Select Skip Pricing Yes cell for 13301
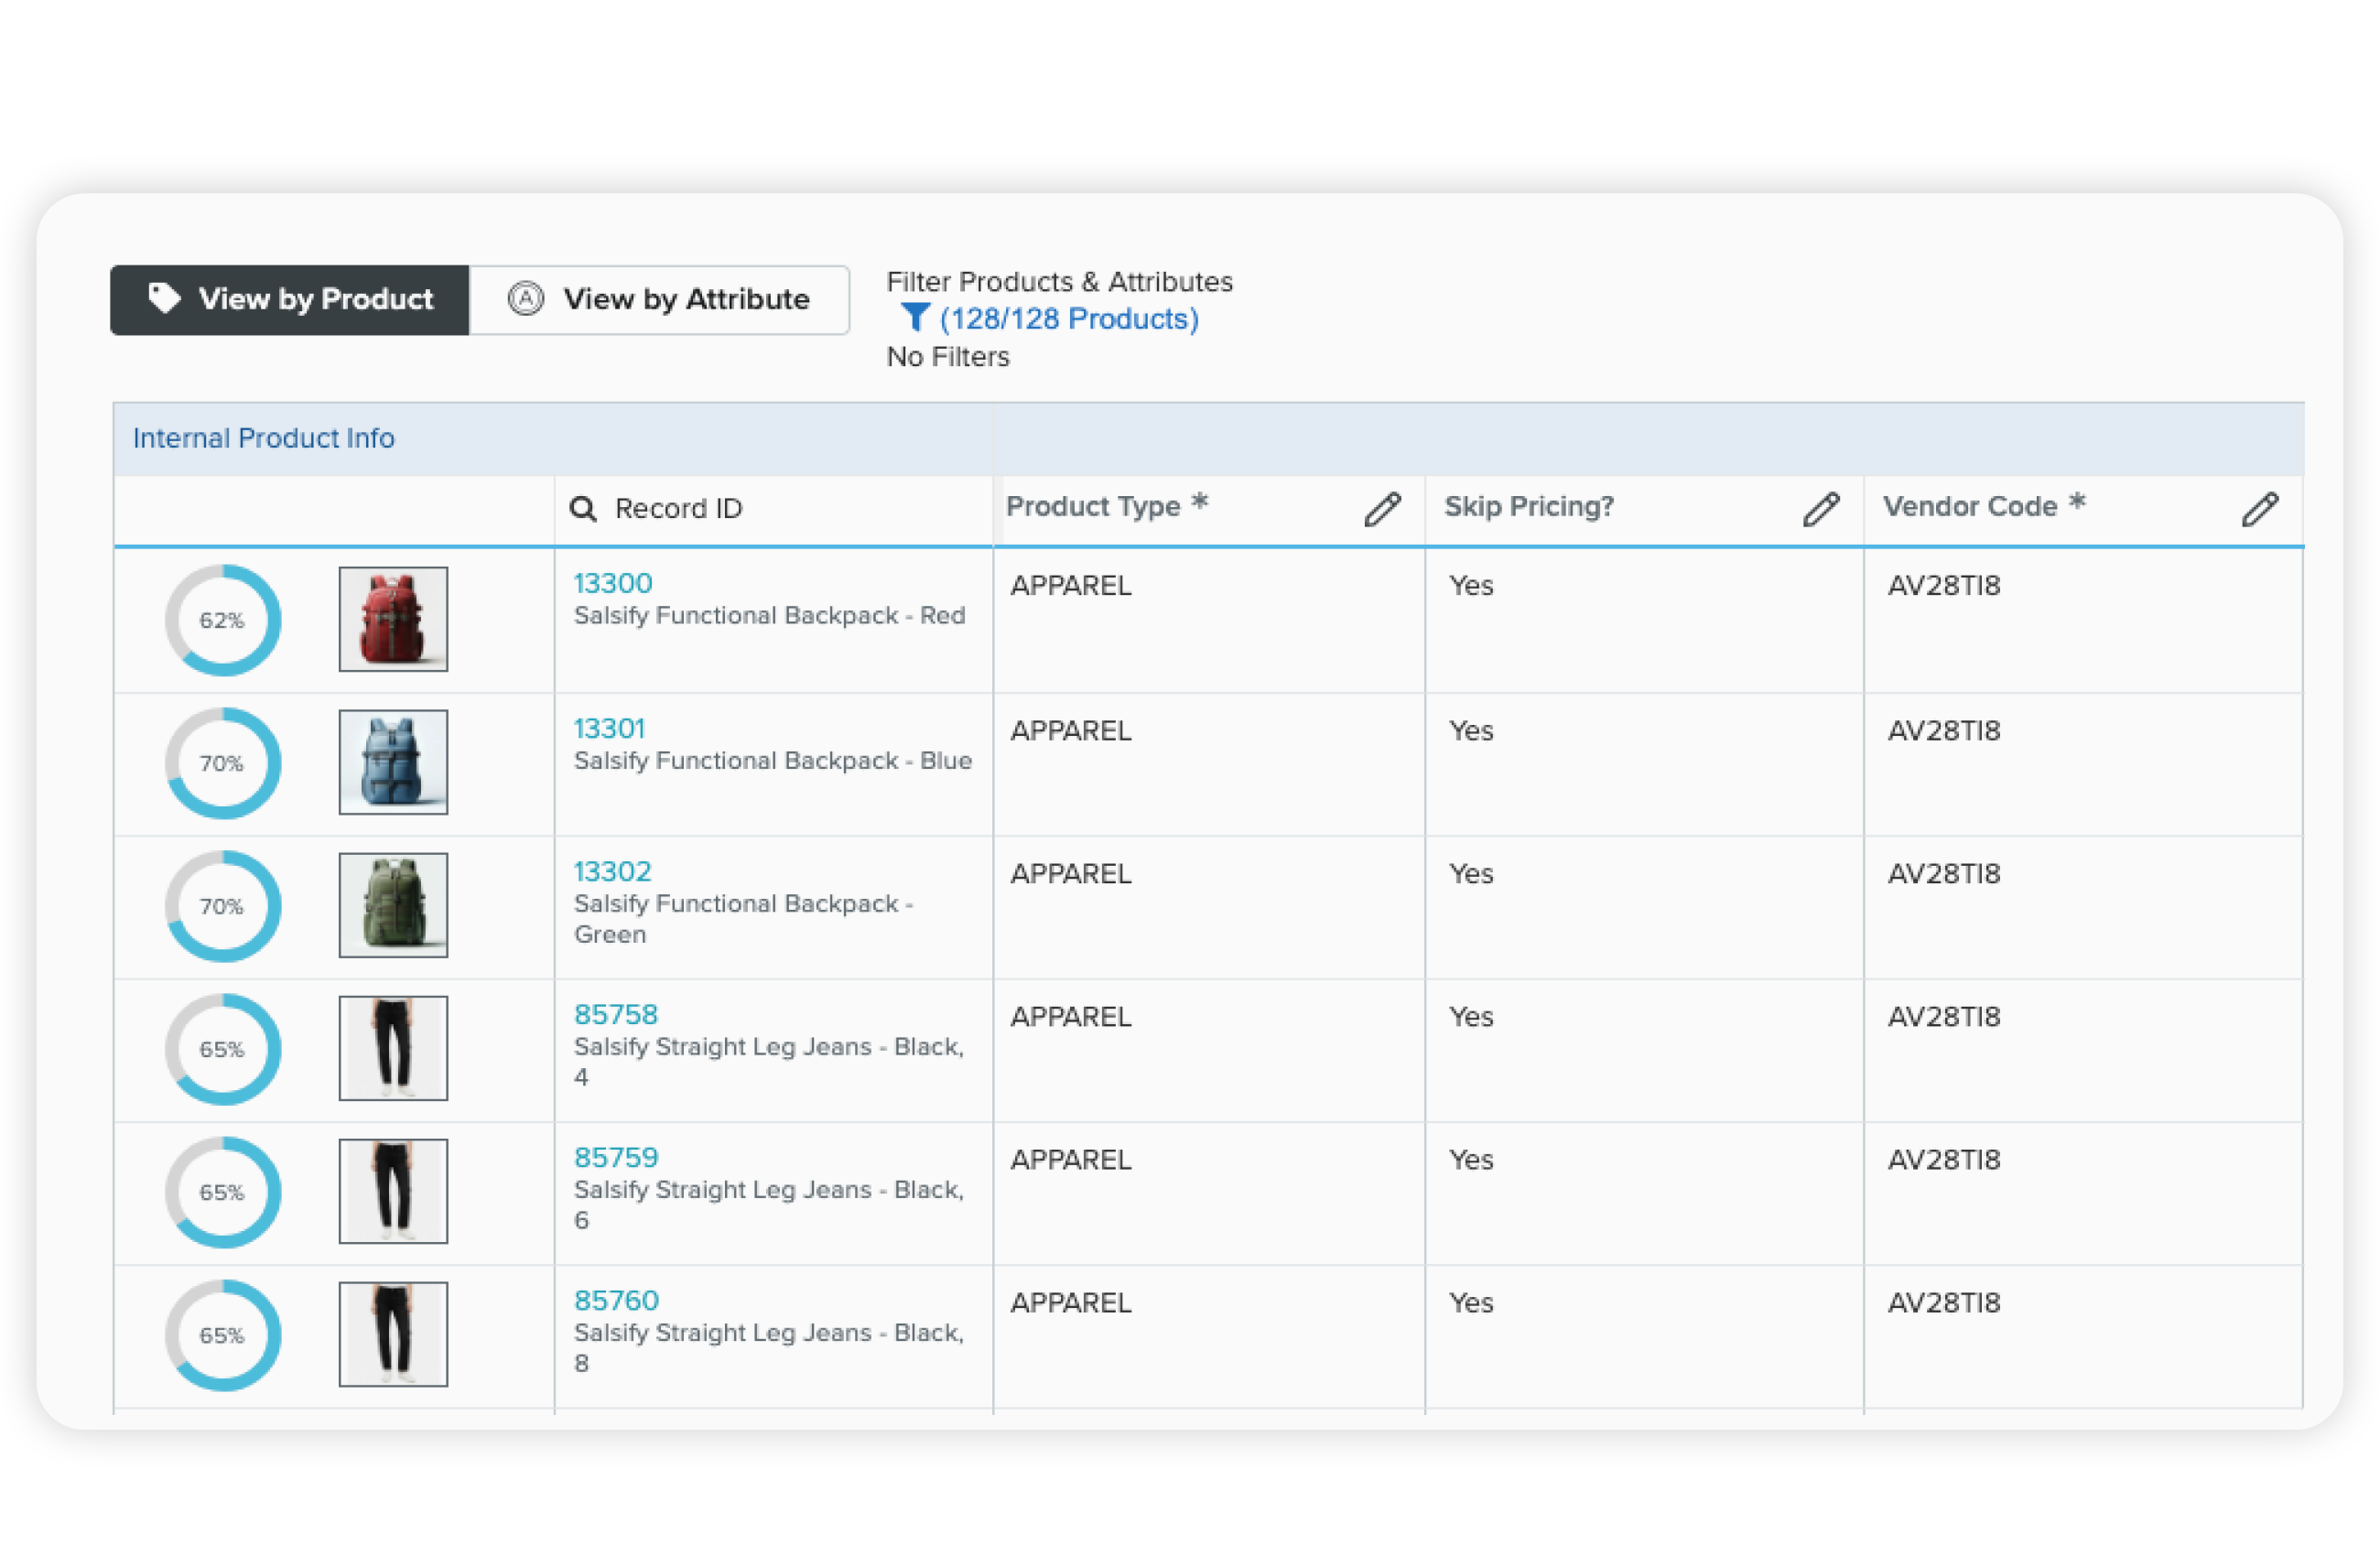Viewport: 2380px width, 1556px height. pyautogui.click(x=1644, y=764)
